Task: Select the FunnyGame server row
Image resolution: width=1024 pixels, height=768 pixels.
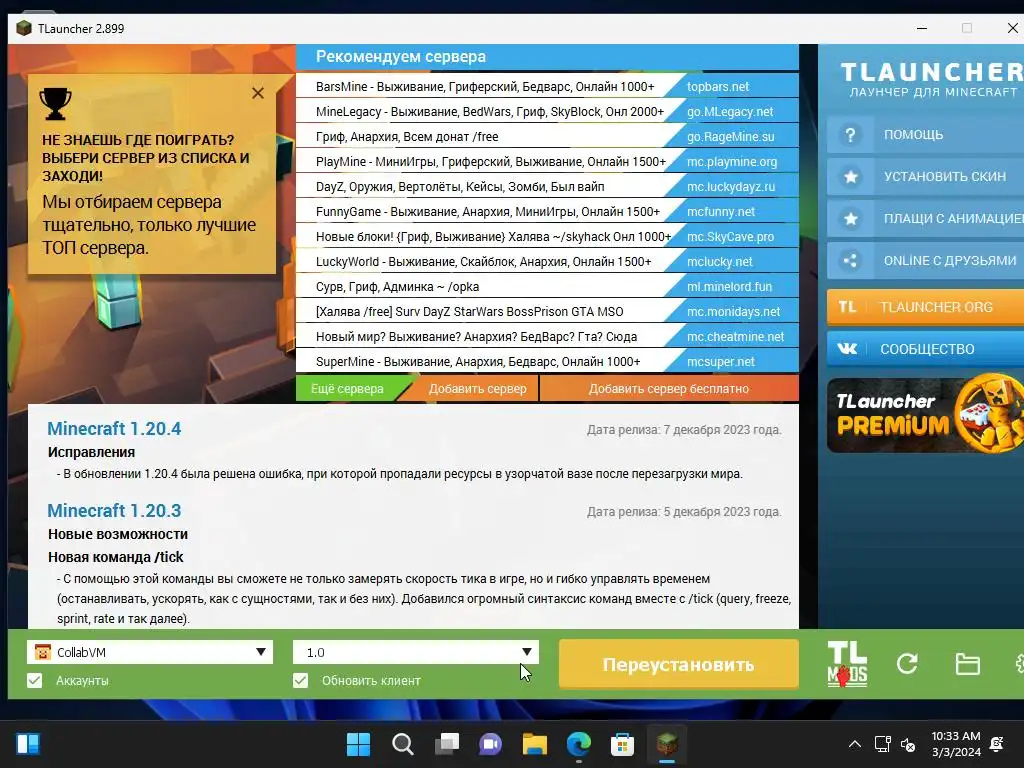Action: tap(547, 212)
